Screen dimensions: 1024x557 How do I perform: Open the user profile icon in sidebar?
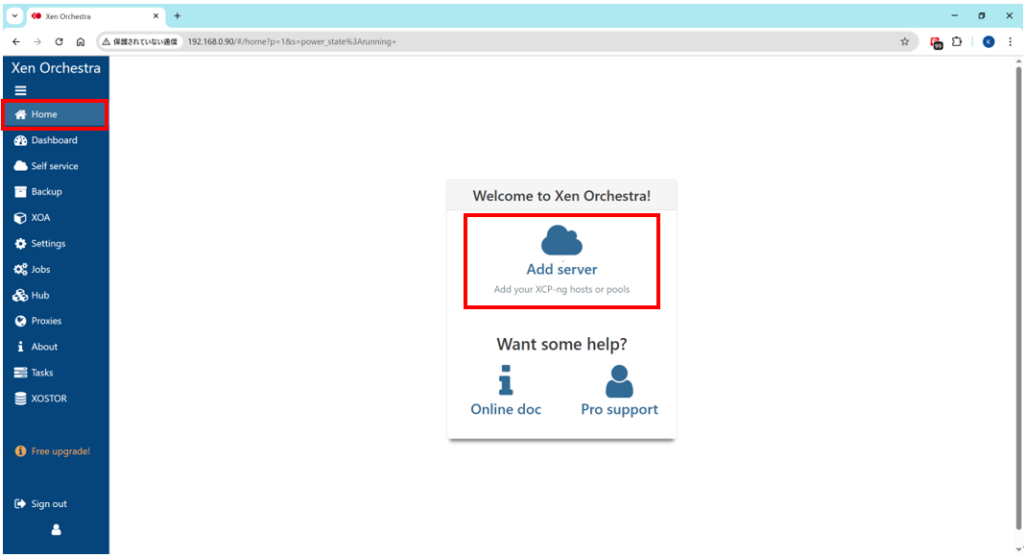[56, 530]
